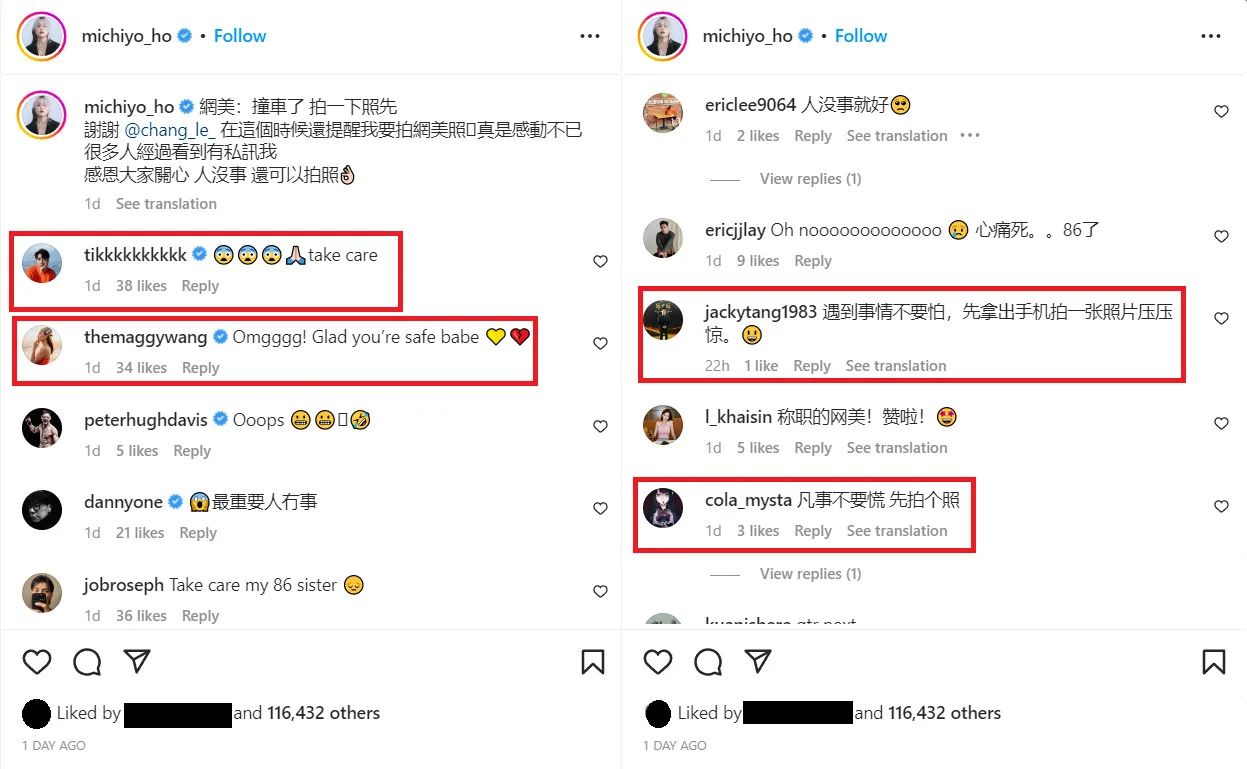The height and width of the screenshot is (769, 1247).
Task: Follow michiyo_ho from left panel header
Action: point(240,36)
